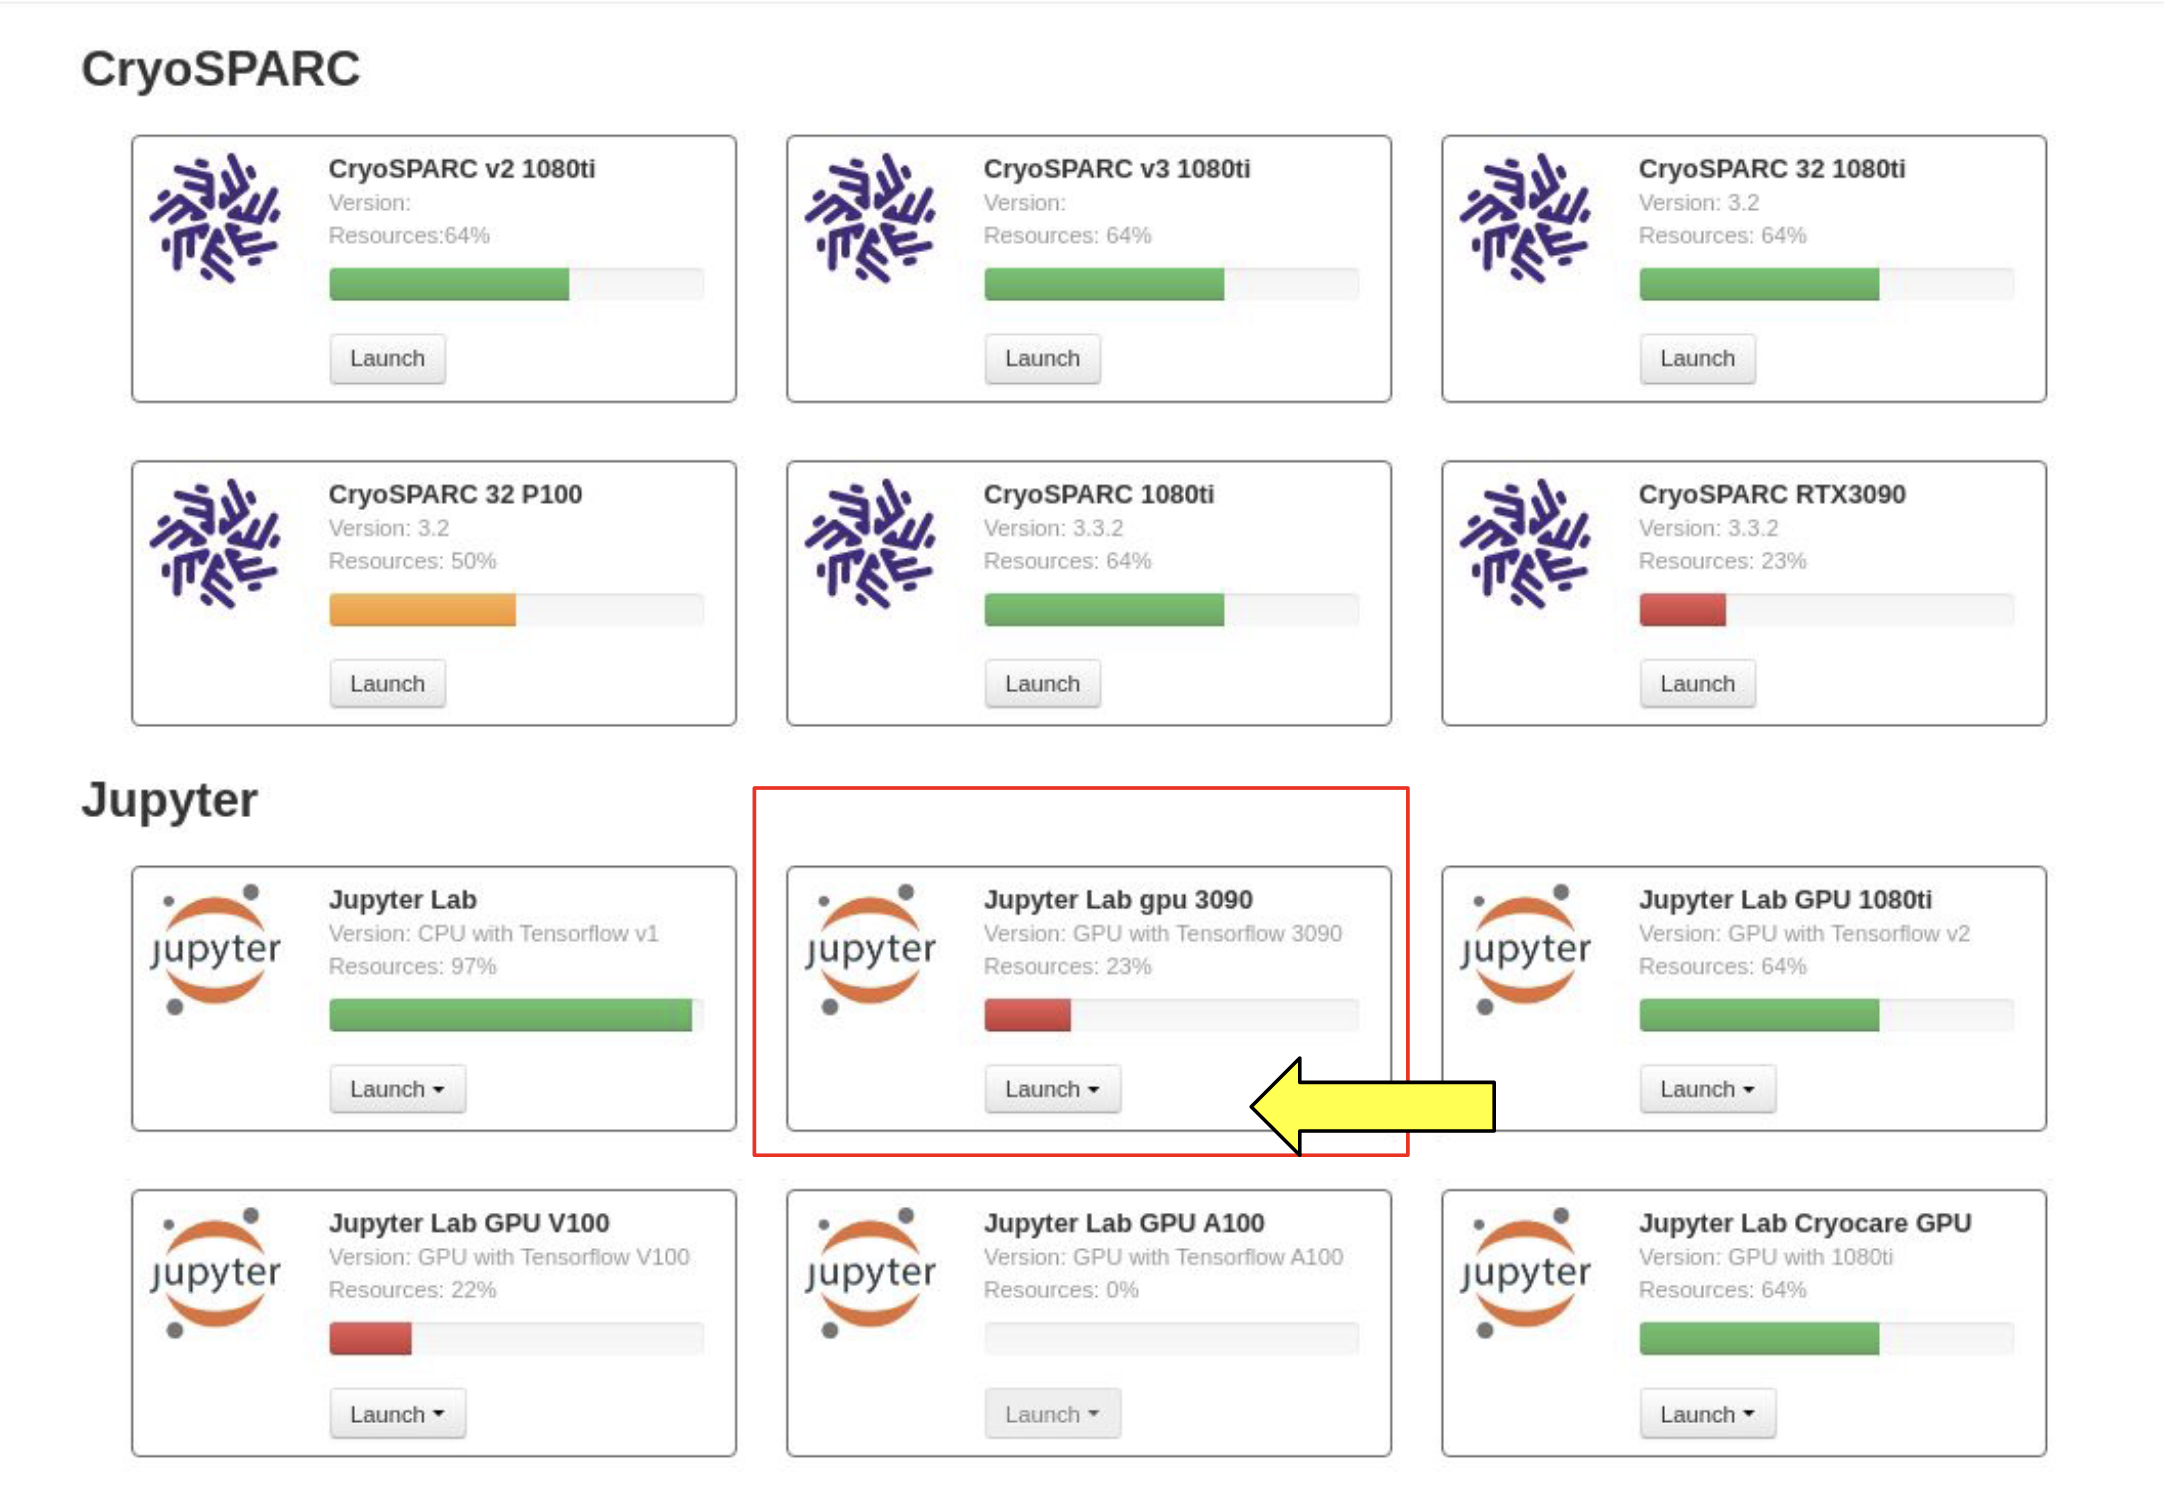Launch CryoSPARC 32 P100
Viewport: 2180px width, 1486px height.
pyautogui.click(x=387, y=684)
